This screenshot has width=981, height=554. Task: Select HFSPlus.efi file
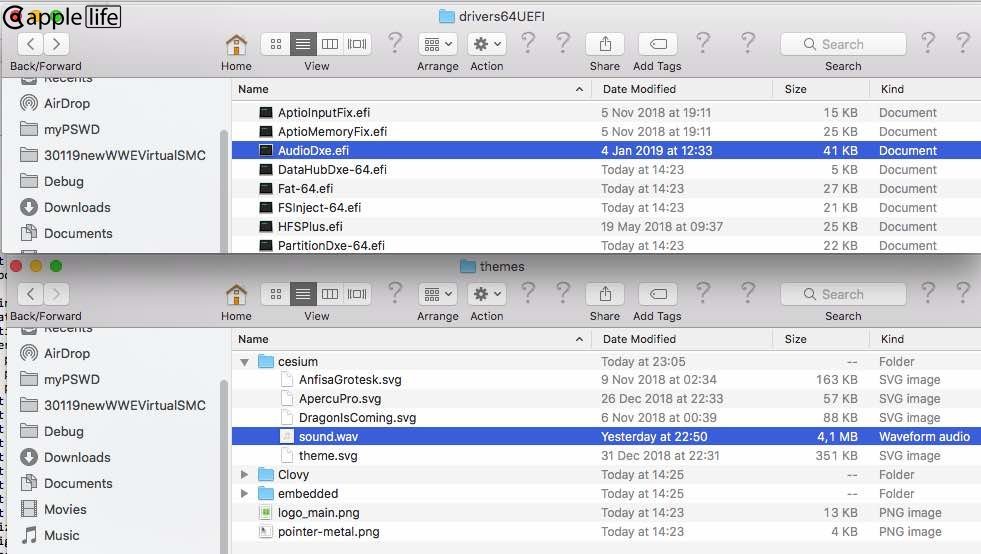606,227
